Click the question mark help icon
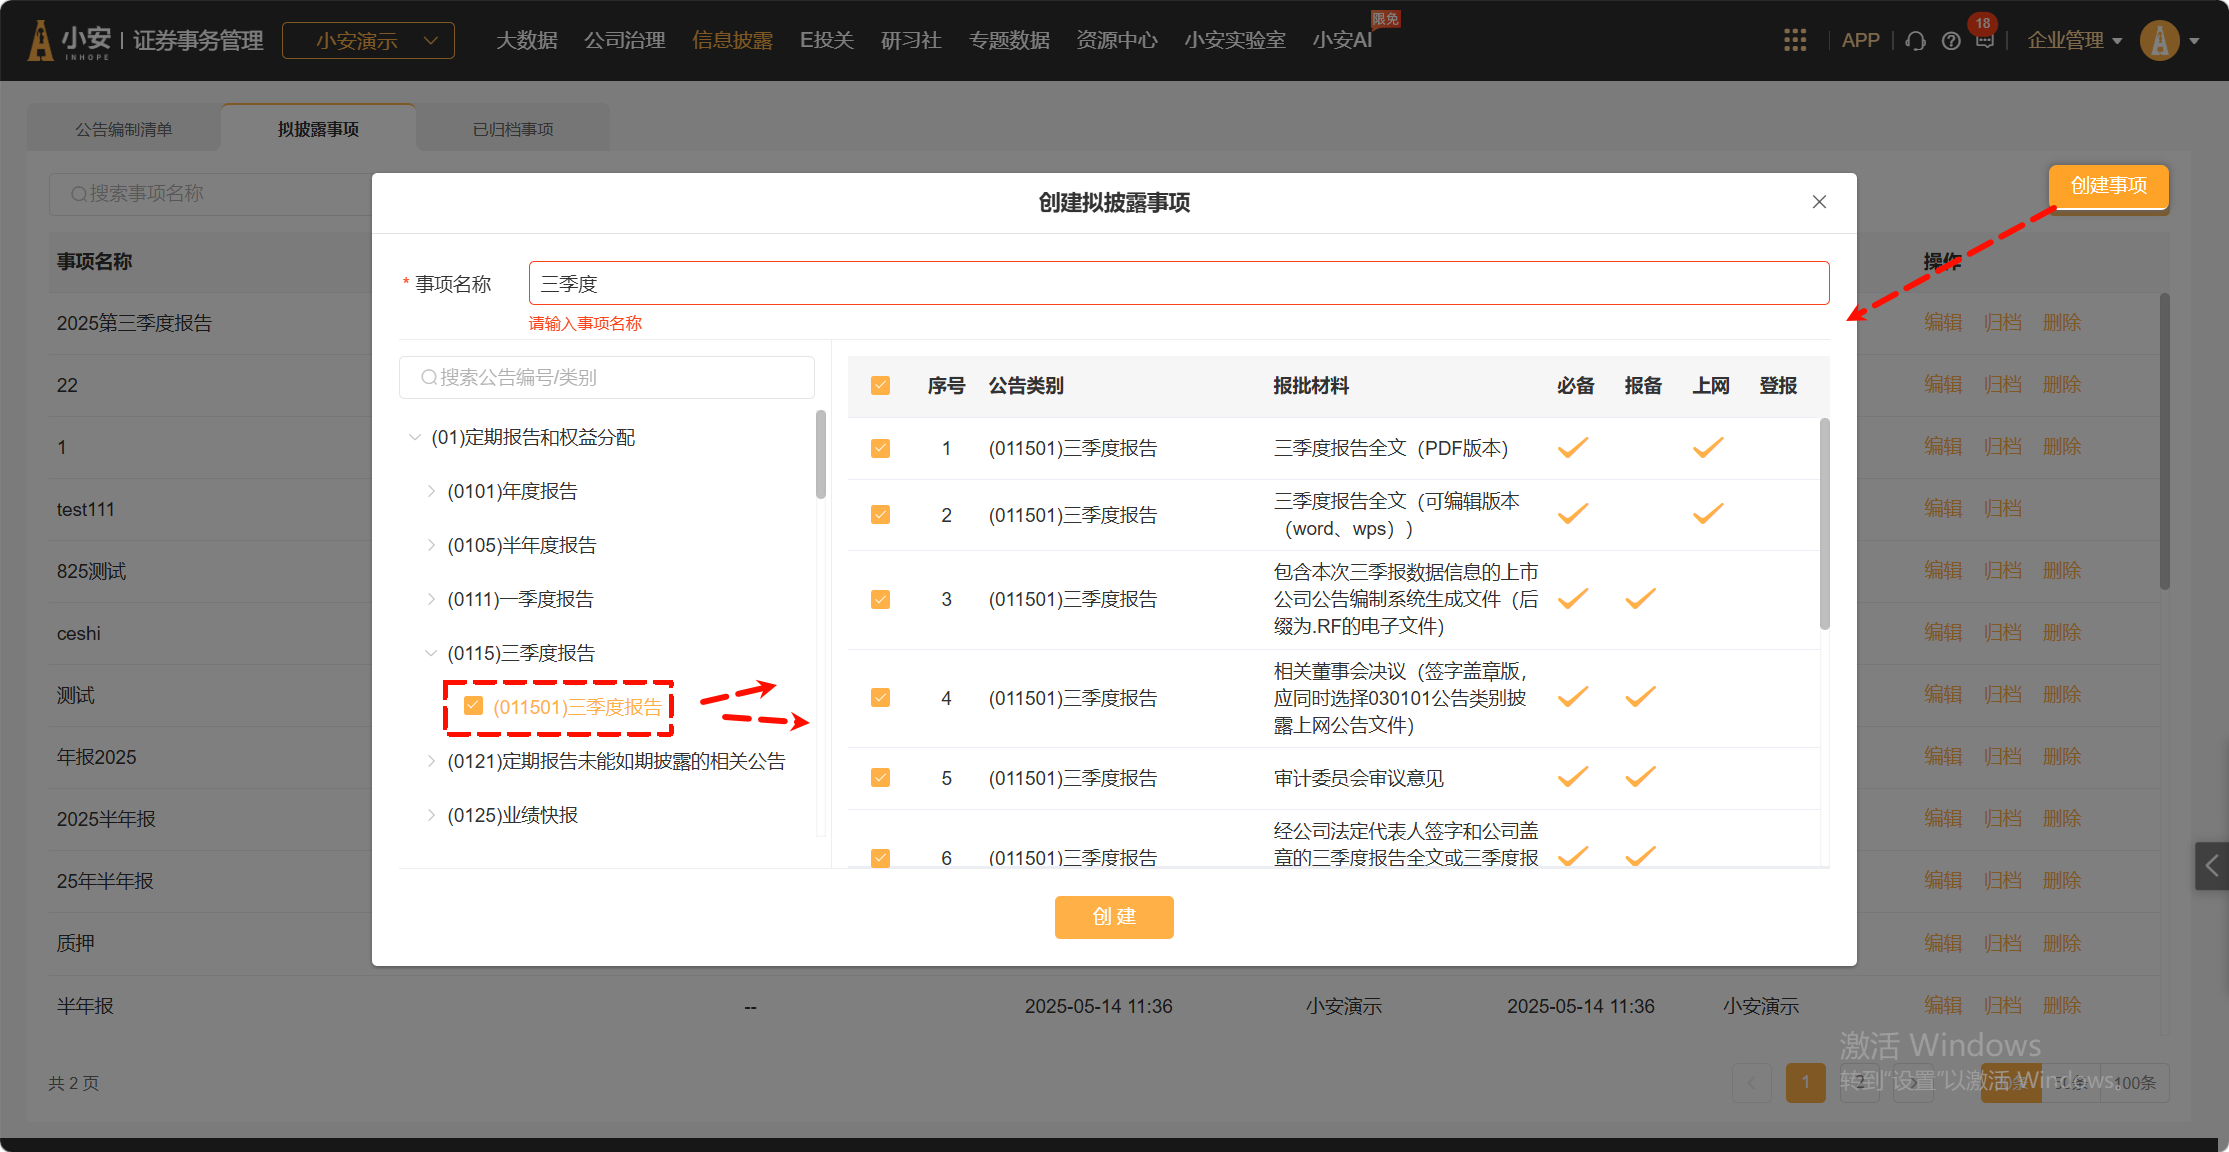The image size is (2229, 1152). 1950,41
